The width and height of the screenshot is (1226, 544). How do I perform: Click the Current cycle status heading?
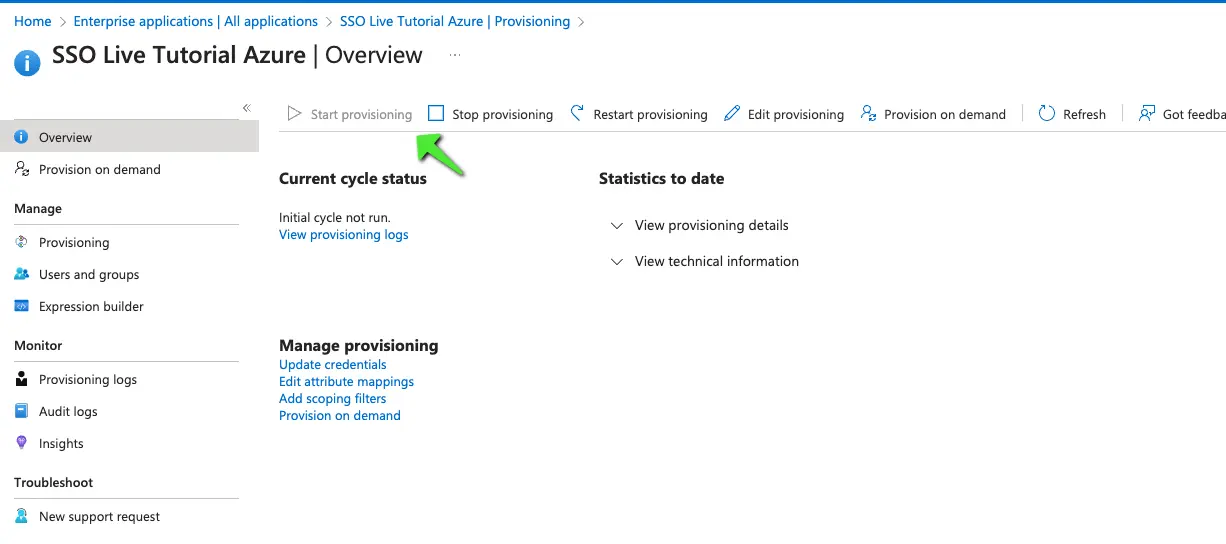(353, 179)
